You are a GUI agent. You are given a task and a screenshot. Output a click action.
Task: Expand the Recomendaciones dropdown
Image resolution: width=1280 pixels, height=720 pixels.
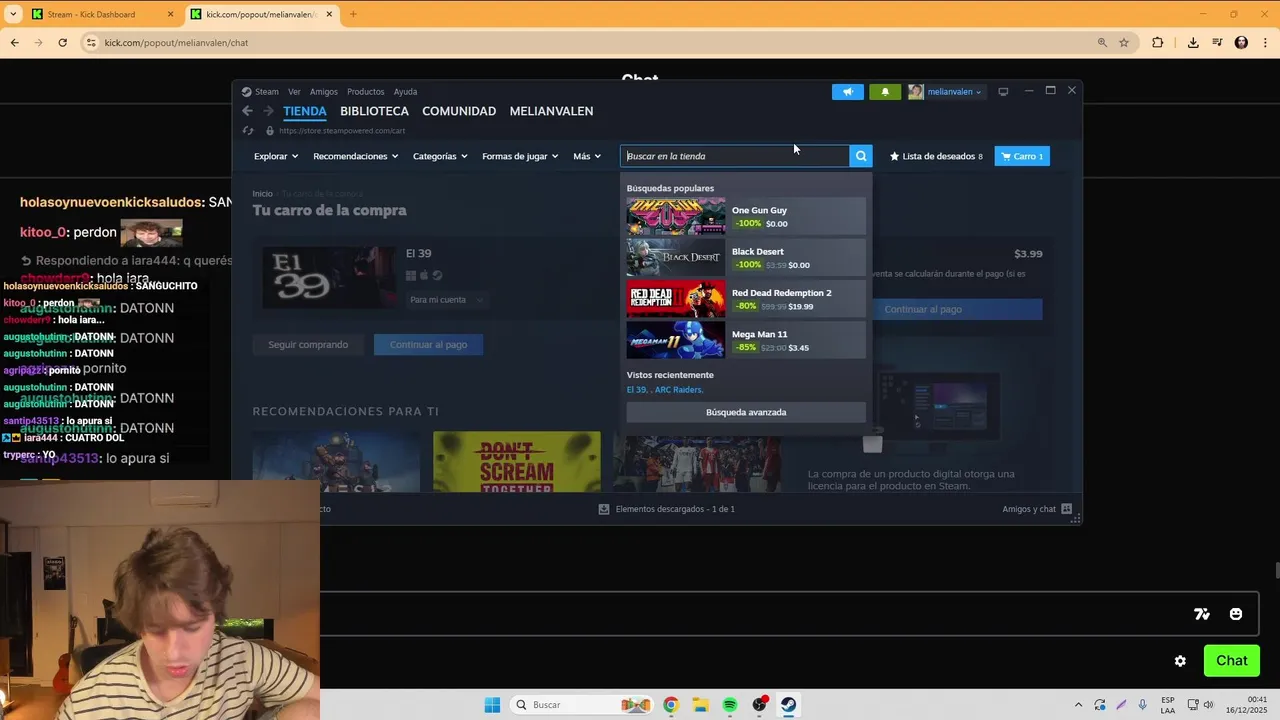[356, 156]
